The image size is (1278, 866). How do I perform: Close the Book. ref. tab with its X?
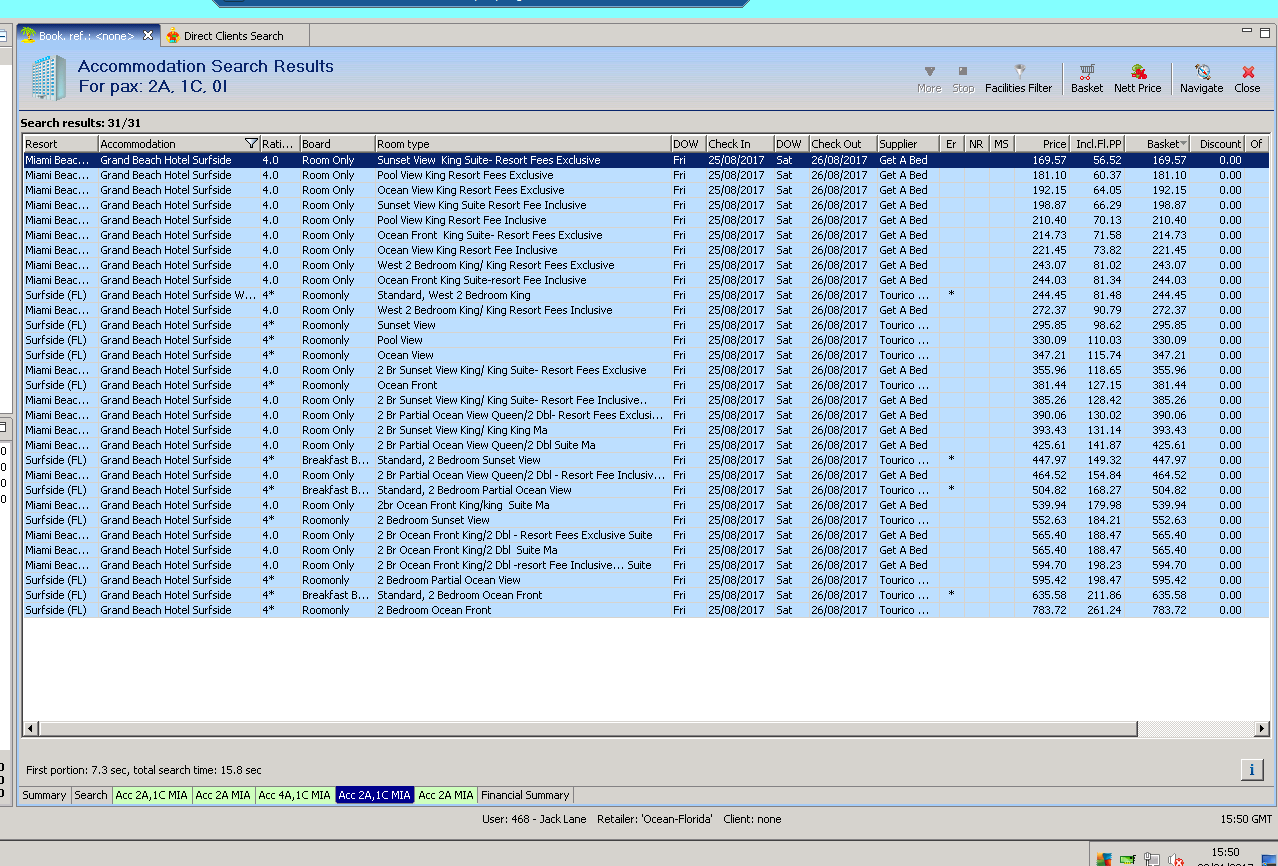tap(148, 35)
